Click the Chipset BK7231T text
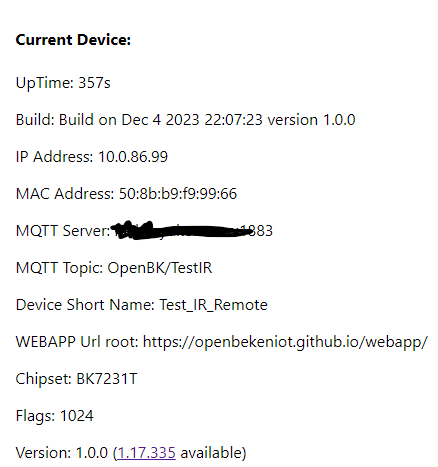438x467 pixels. (76, 379)
